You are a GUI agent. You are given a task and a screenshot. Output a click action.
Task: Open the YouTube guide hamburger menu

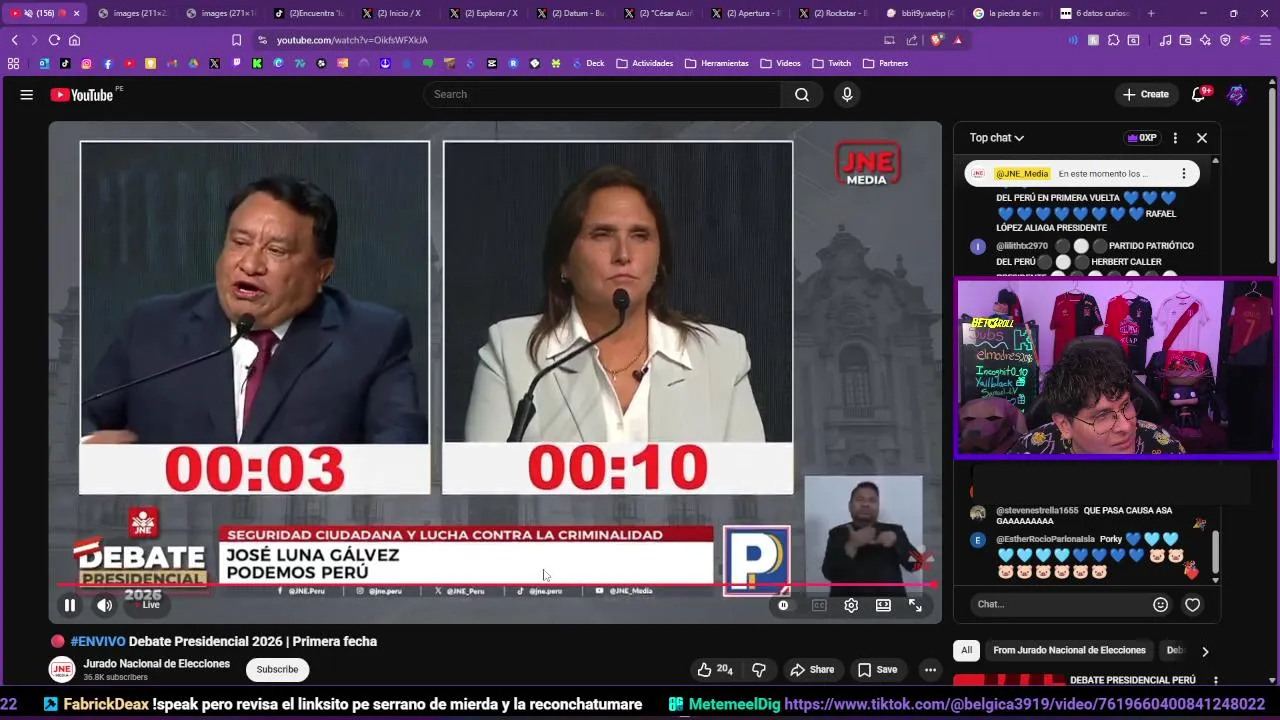(27, 94)
